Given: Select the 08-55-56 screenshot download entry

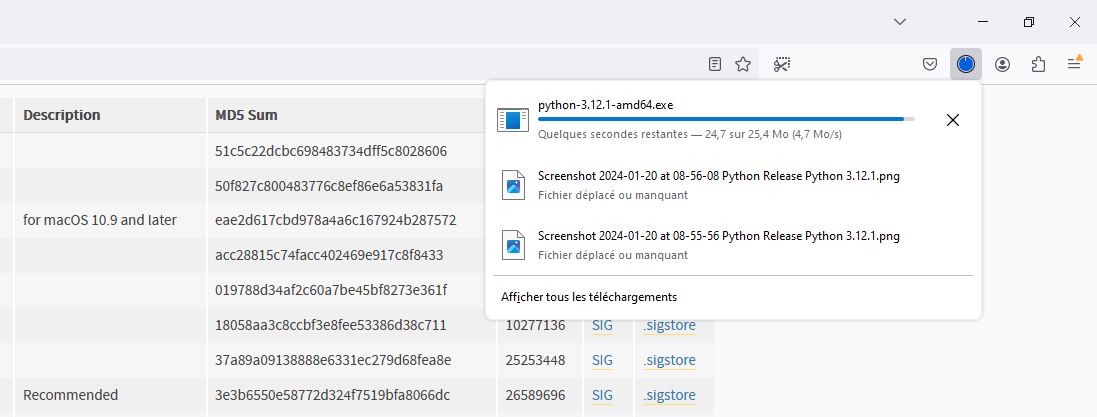Looking at the screenshot, I should tap(732, 245).
